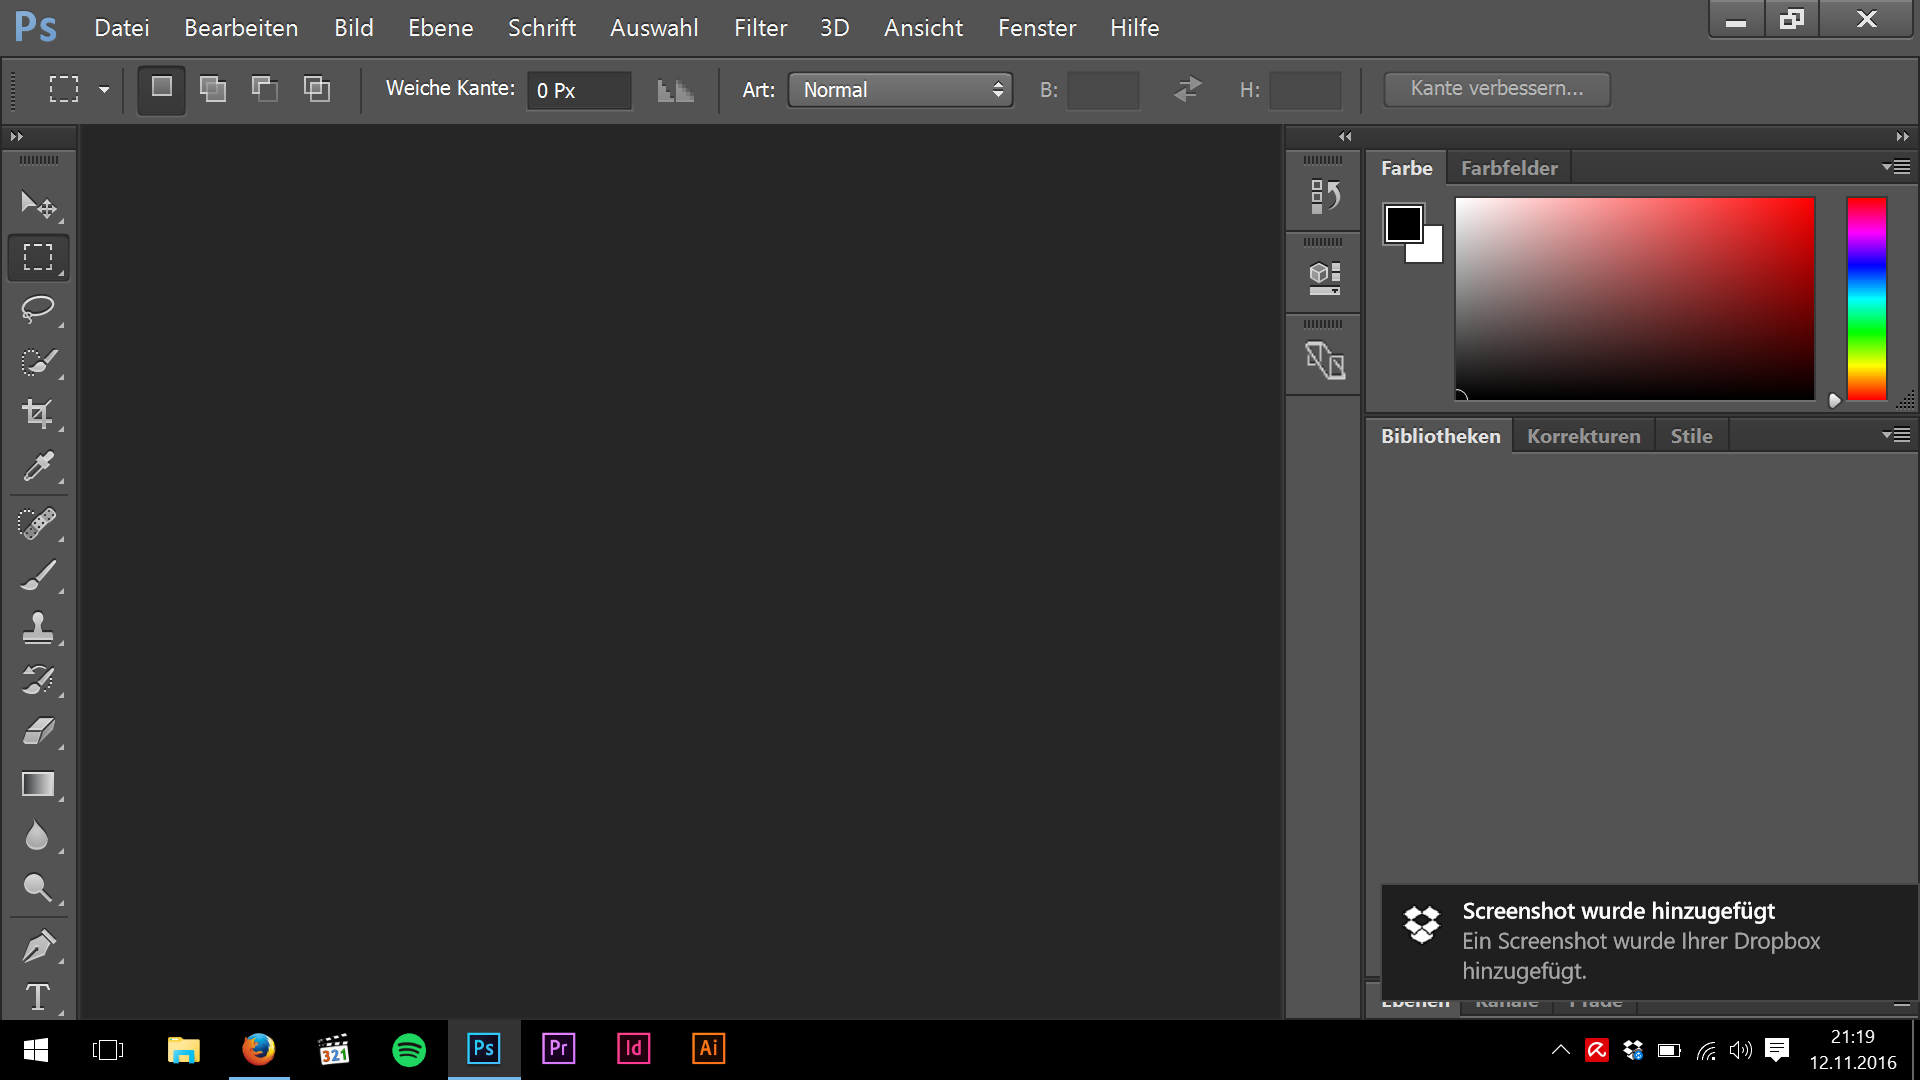Switch to the Farbfelder tab
Viewport: 1920px width, 1080px height.
coord(1509,168)
